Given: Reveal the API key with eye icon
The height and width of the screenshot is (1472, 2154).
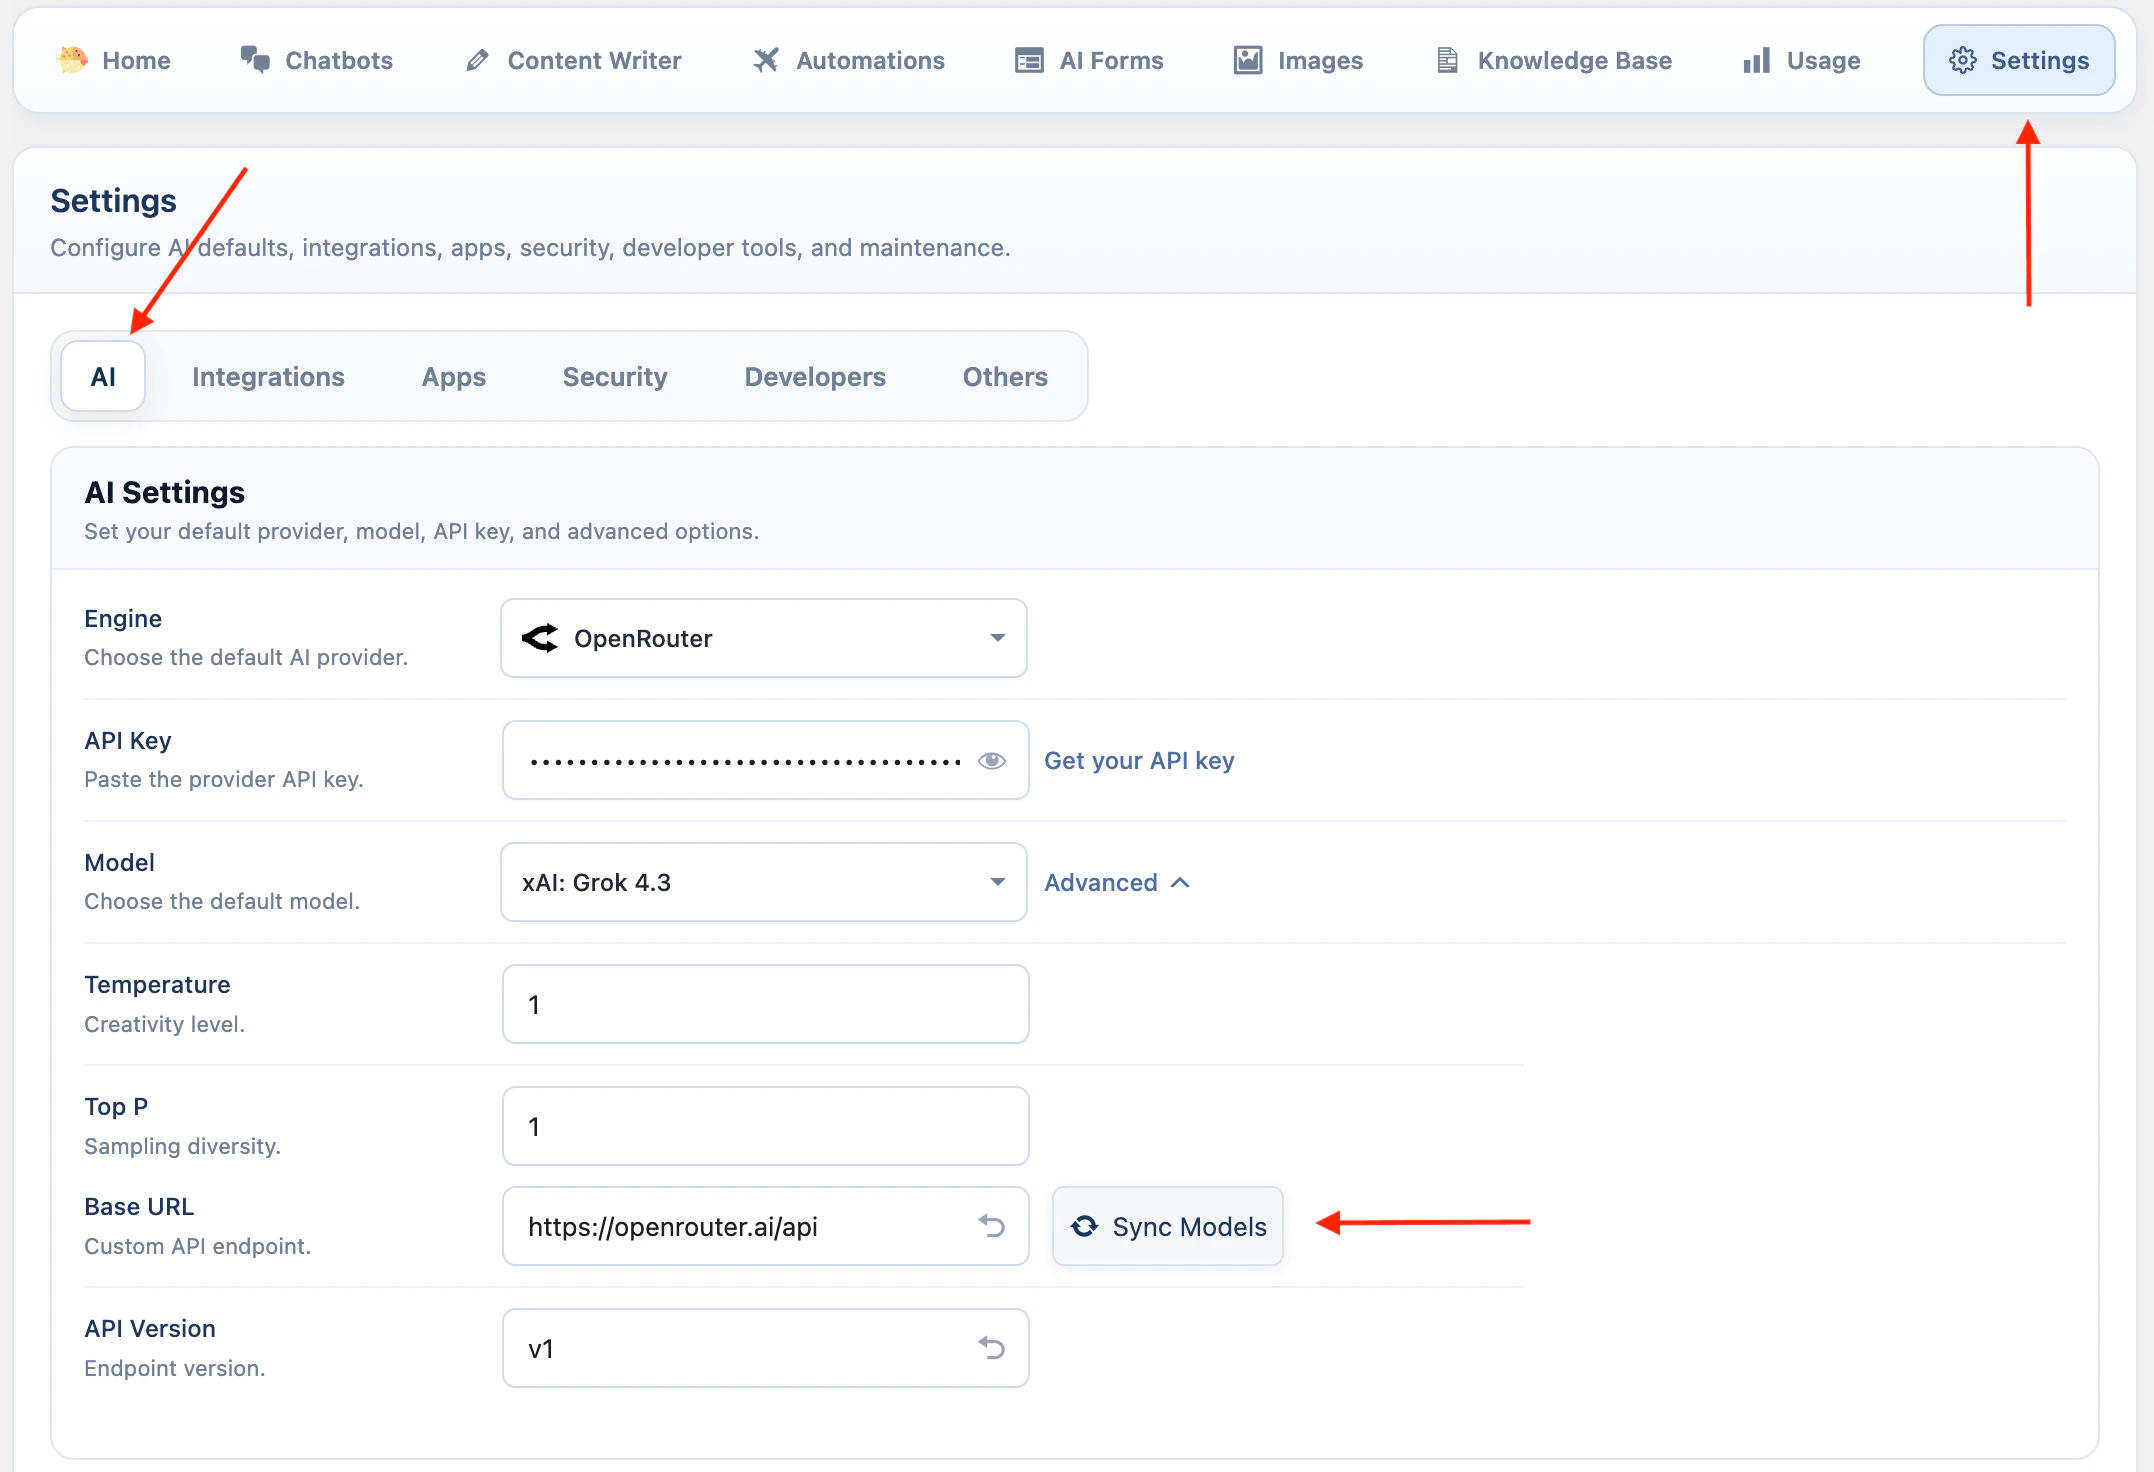Looking at the screenshot, I should tap(992, 761).
